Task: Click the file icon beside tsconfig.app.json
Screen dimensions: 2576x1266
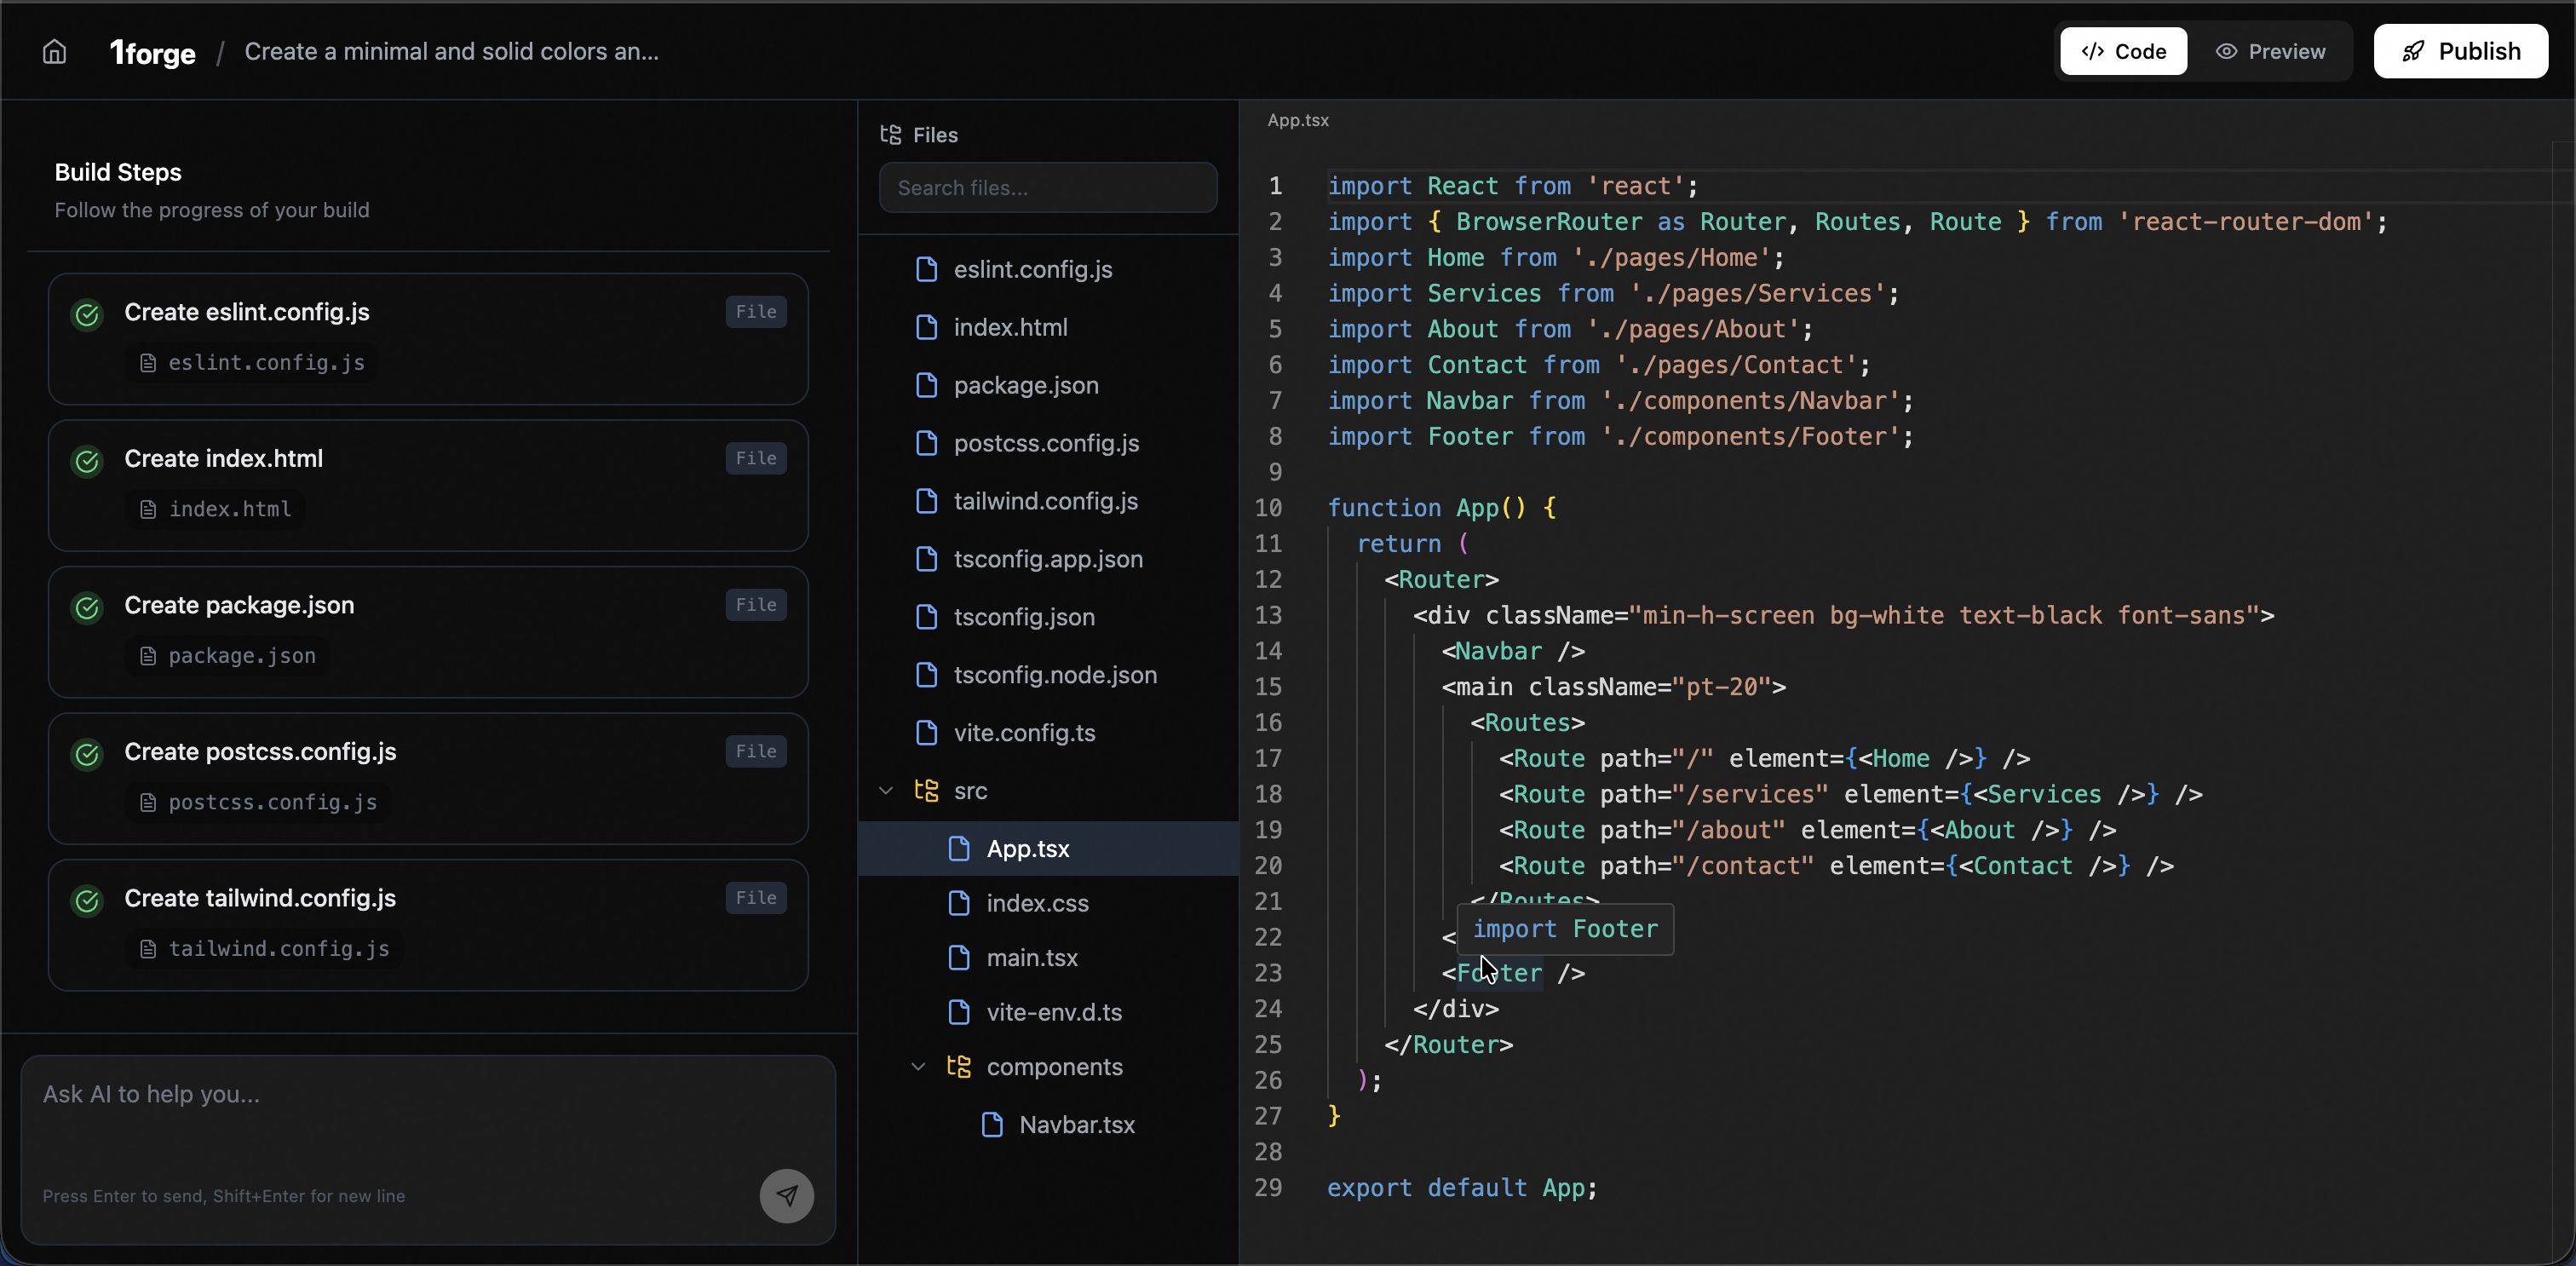Action: click(926, 559)
